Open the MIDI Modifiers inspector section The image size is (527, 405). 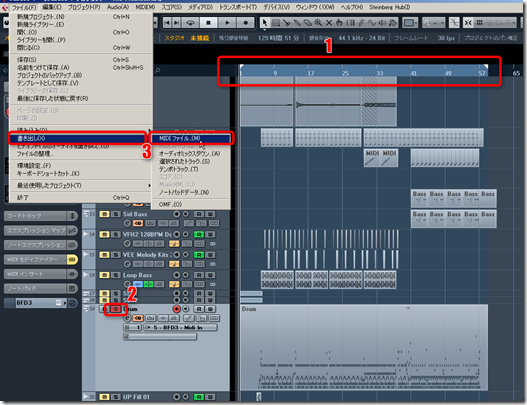[x=35, y=259]
